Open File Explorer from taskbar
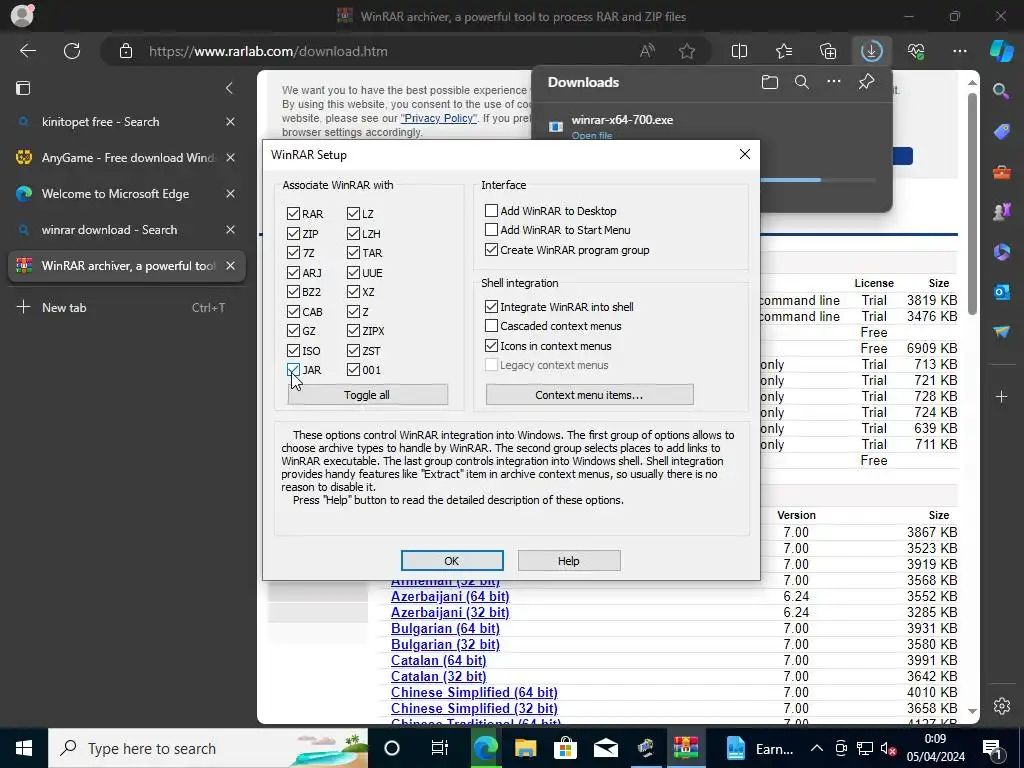This screenshot has height=768, width=1024. tap(526, 748)
